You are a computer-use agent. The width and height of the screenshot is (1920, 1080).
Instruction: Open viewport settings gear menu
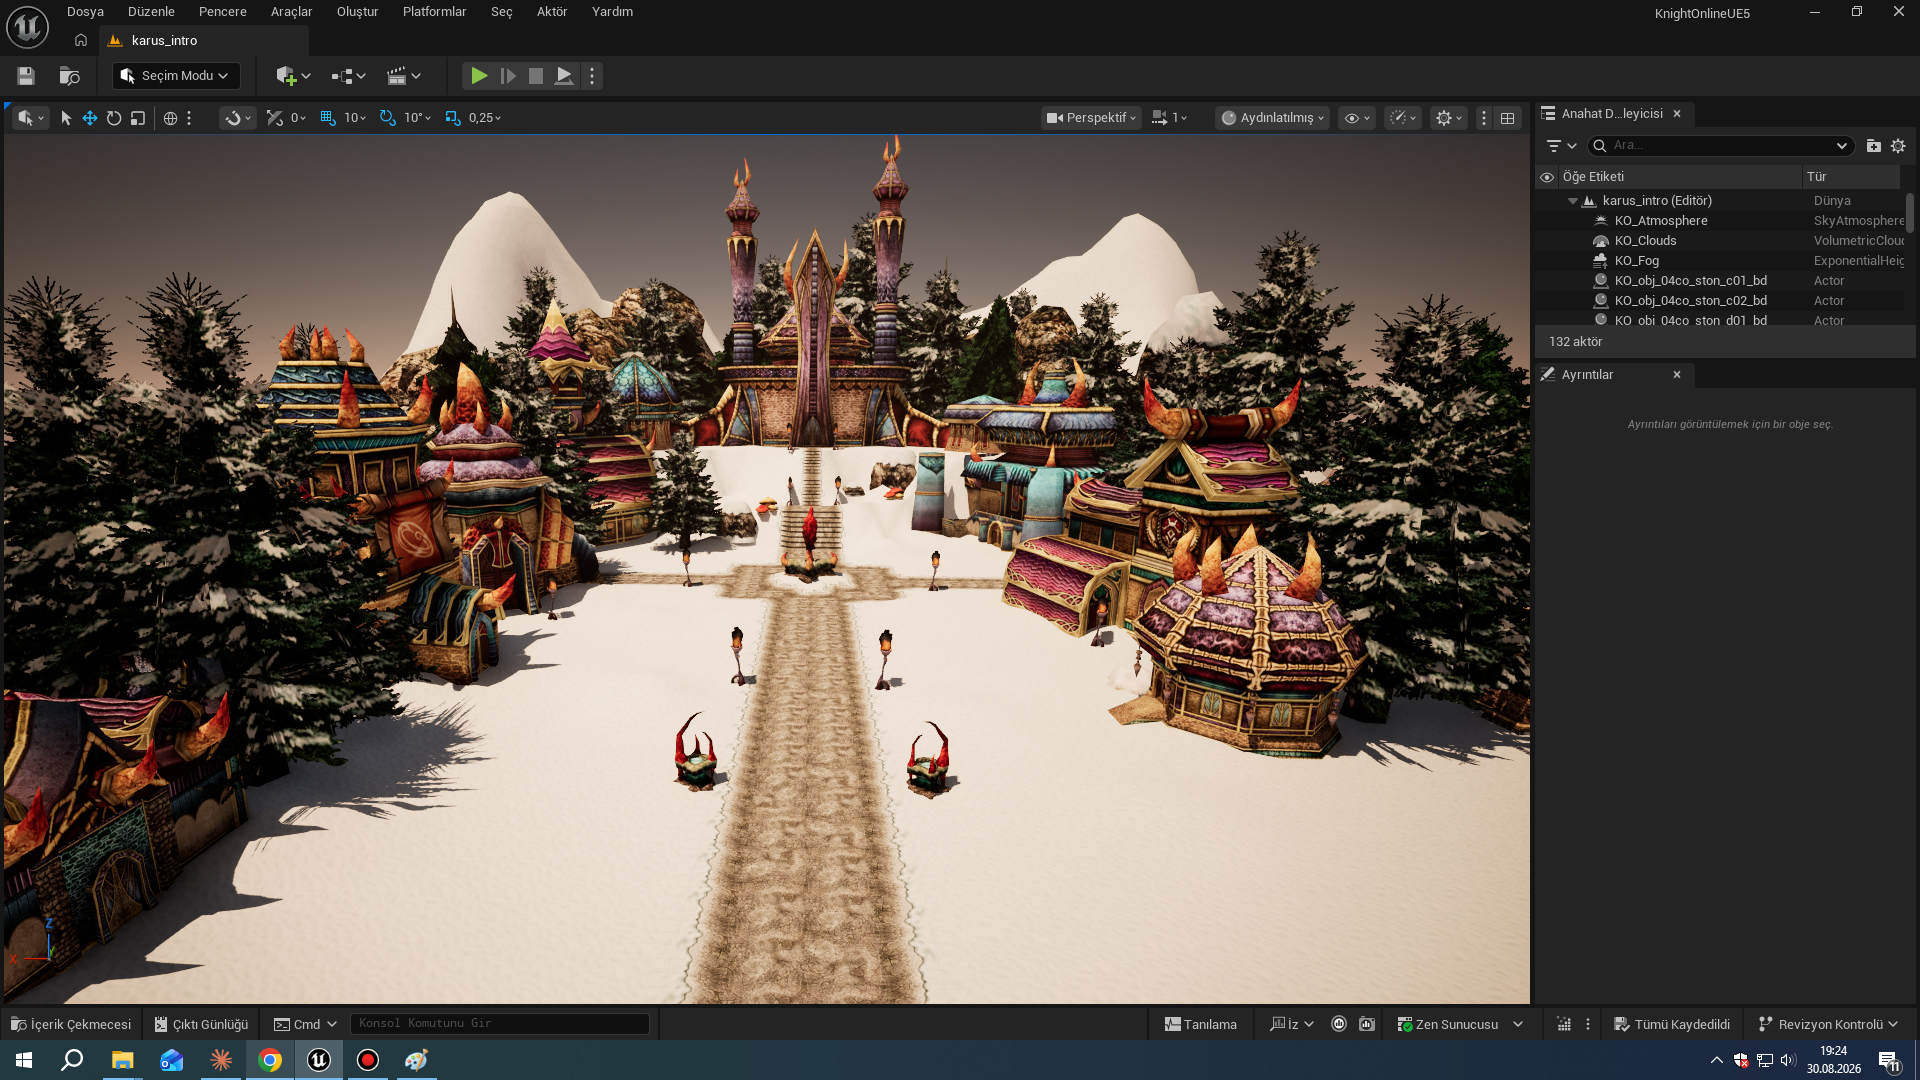1449,118
